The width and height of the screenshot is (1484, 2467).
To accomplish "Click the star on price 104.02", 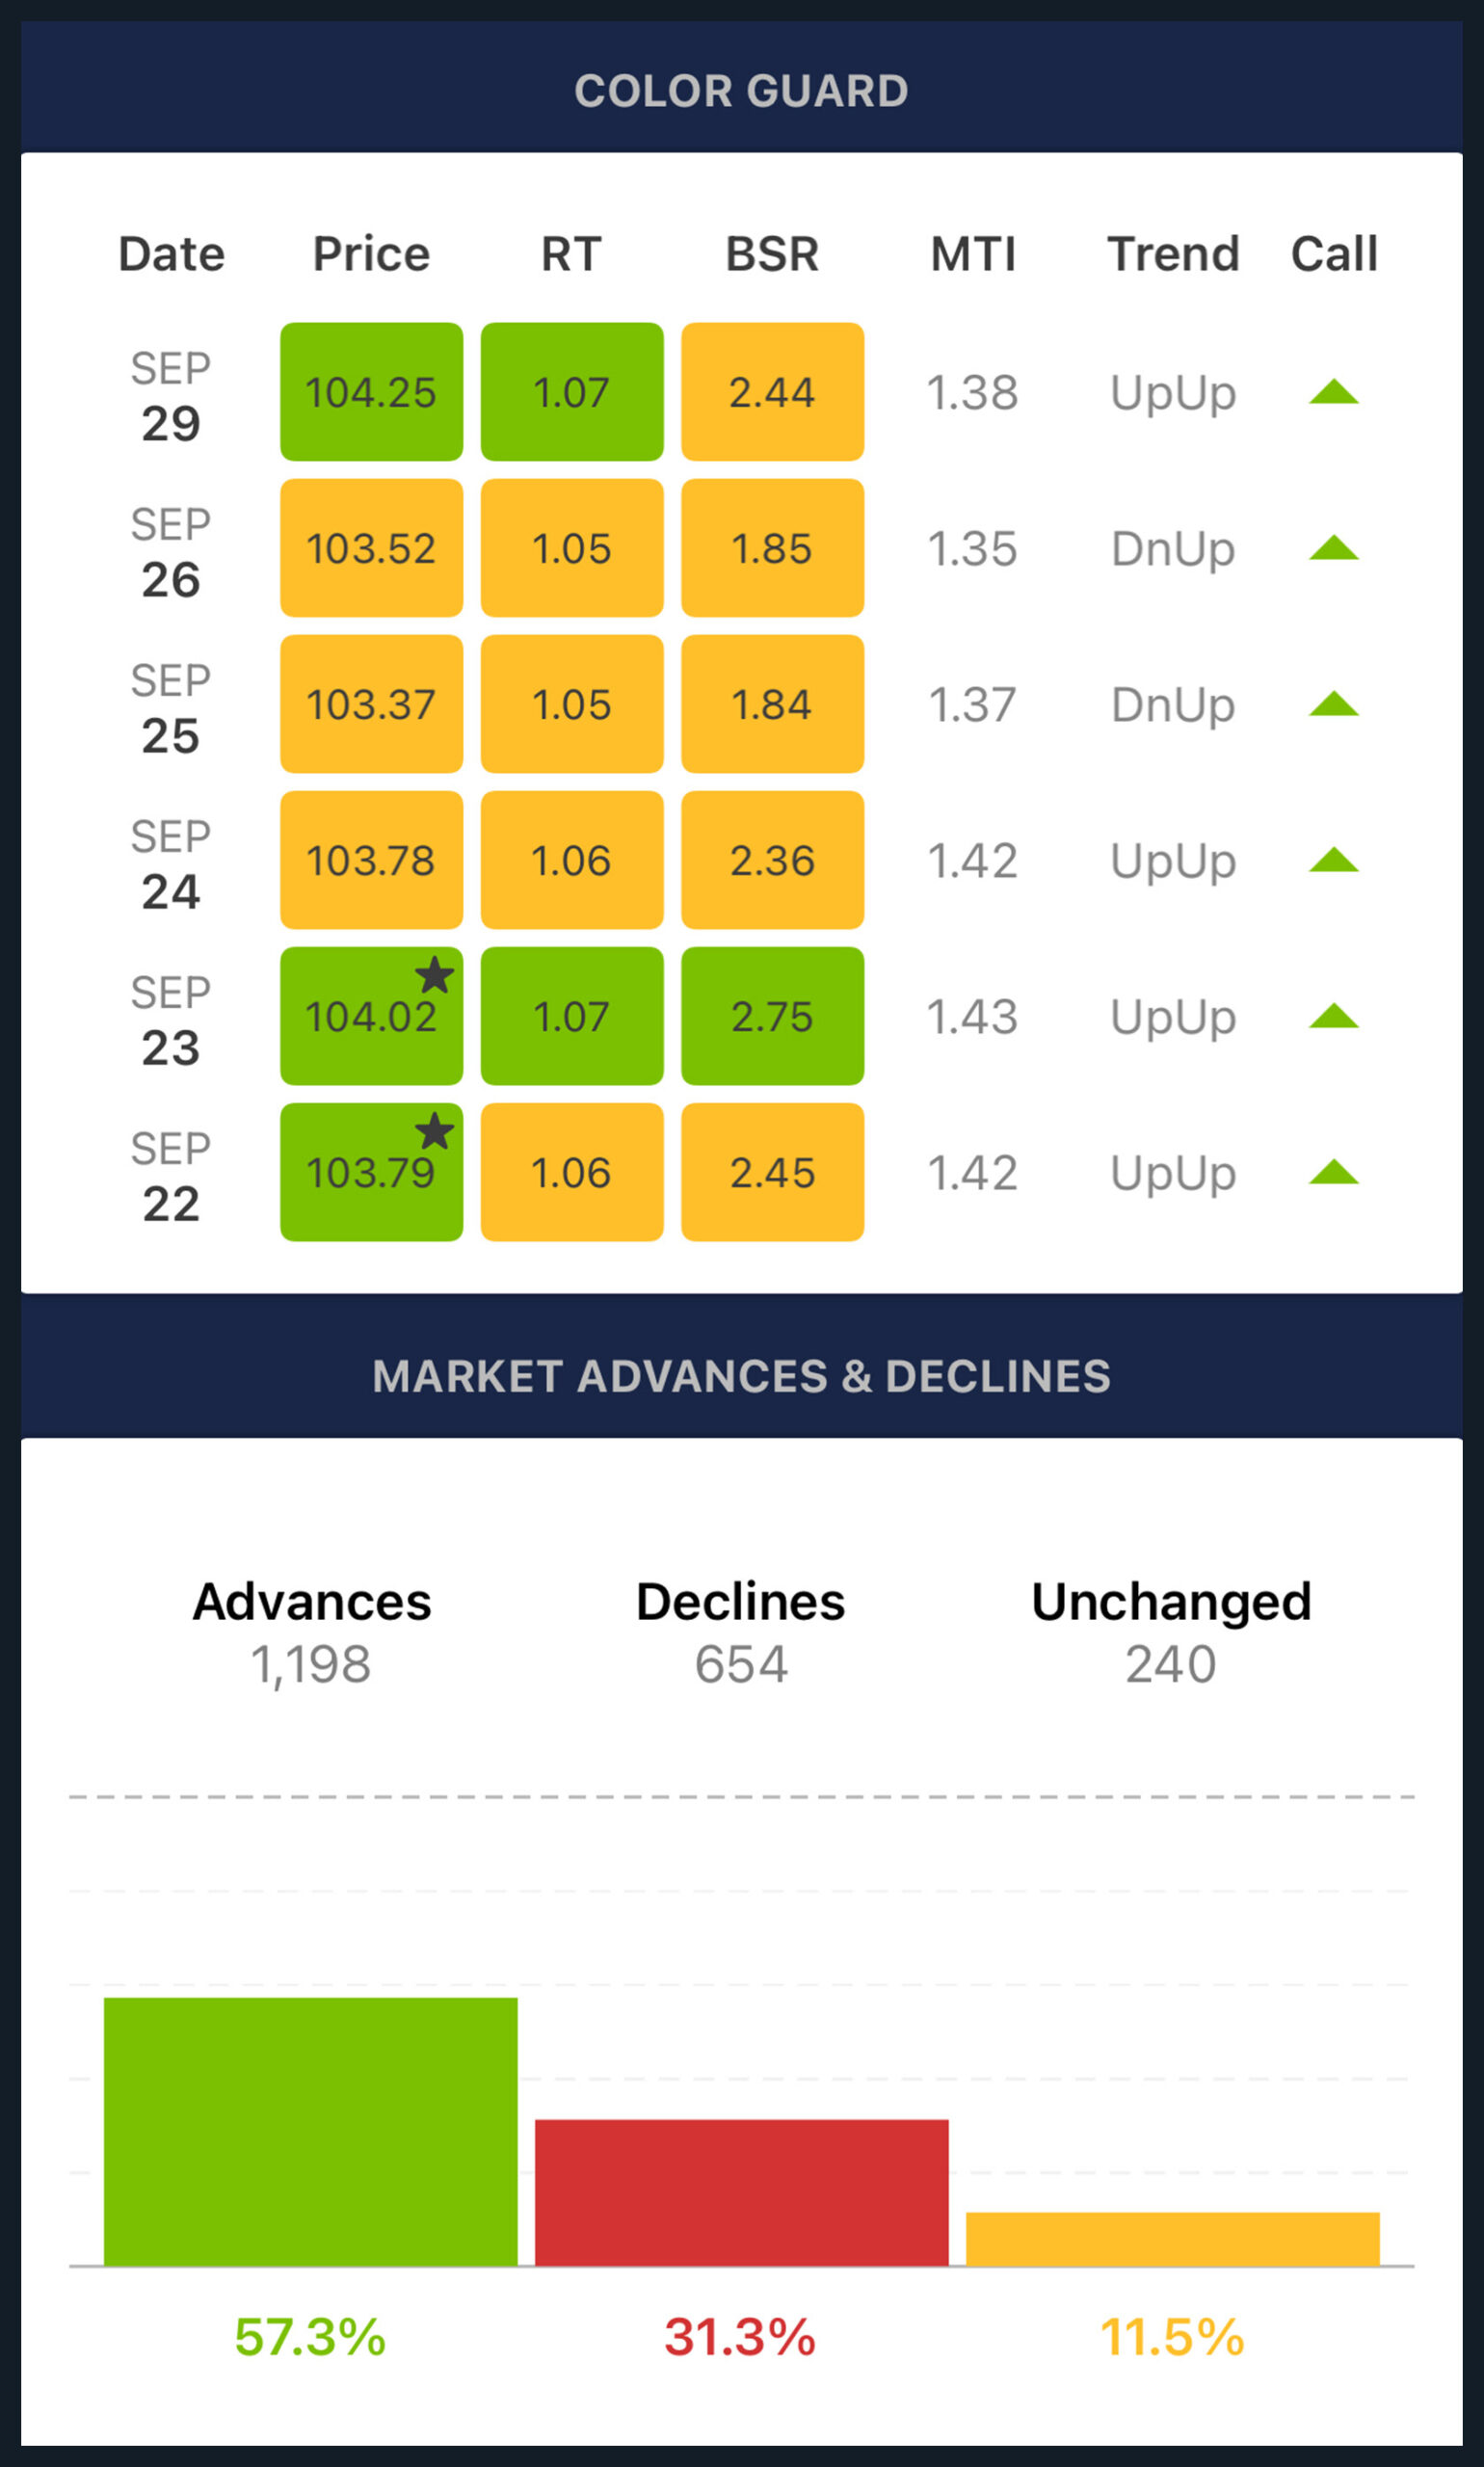I will click(435, 975).
